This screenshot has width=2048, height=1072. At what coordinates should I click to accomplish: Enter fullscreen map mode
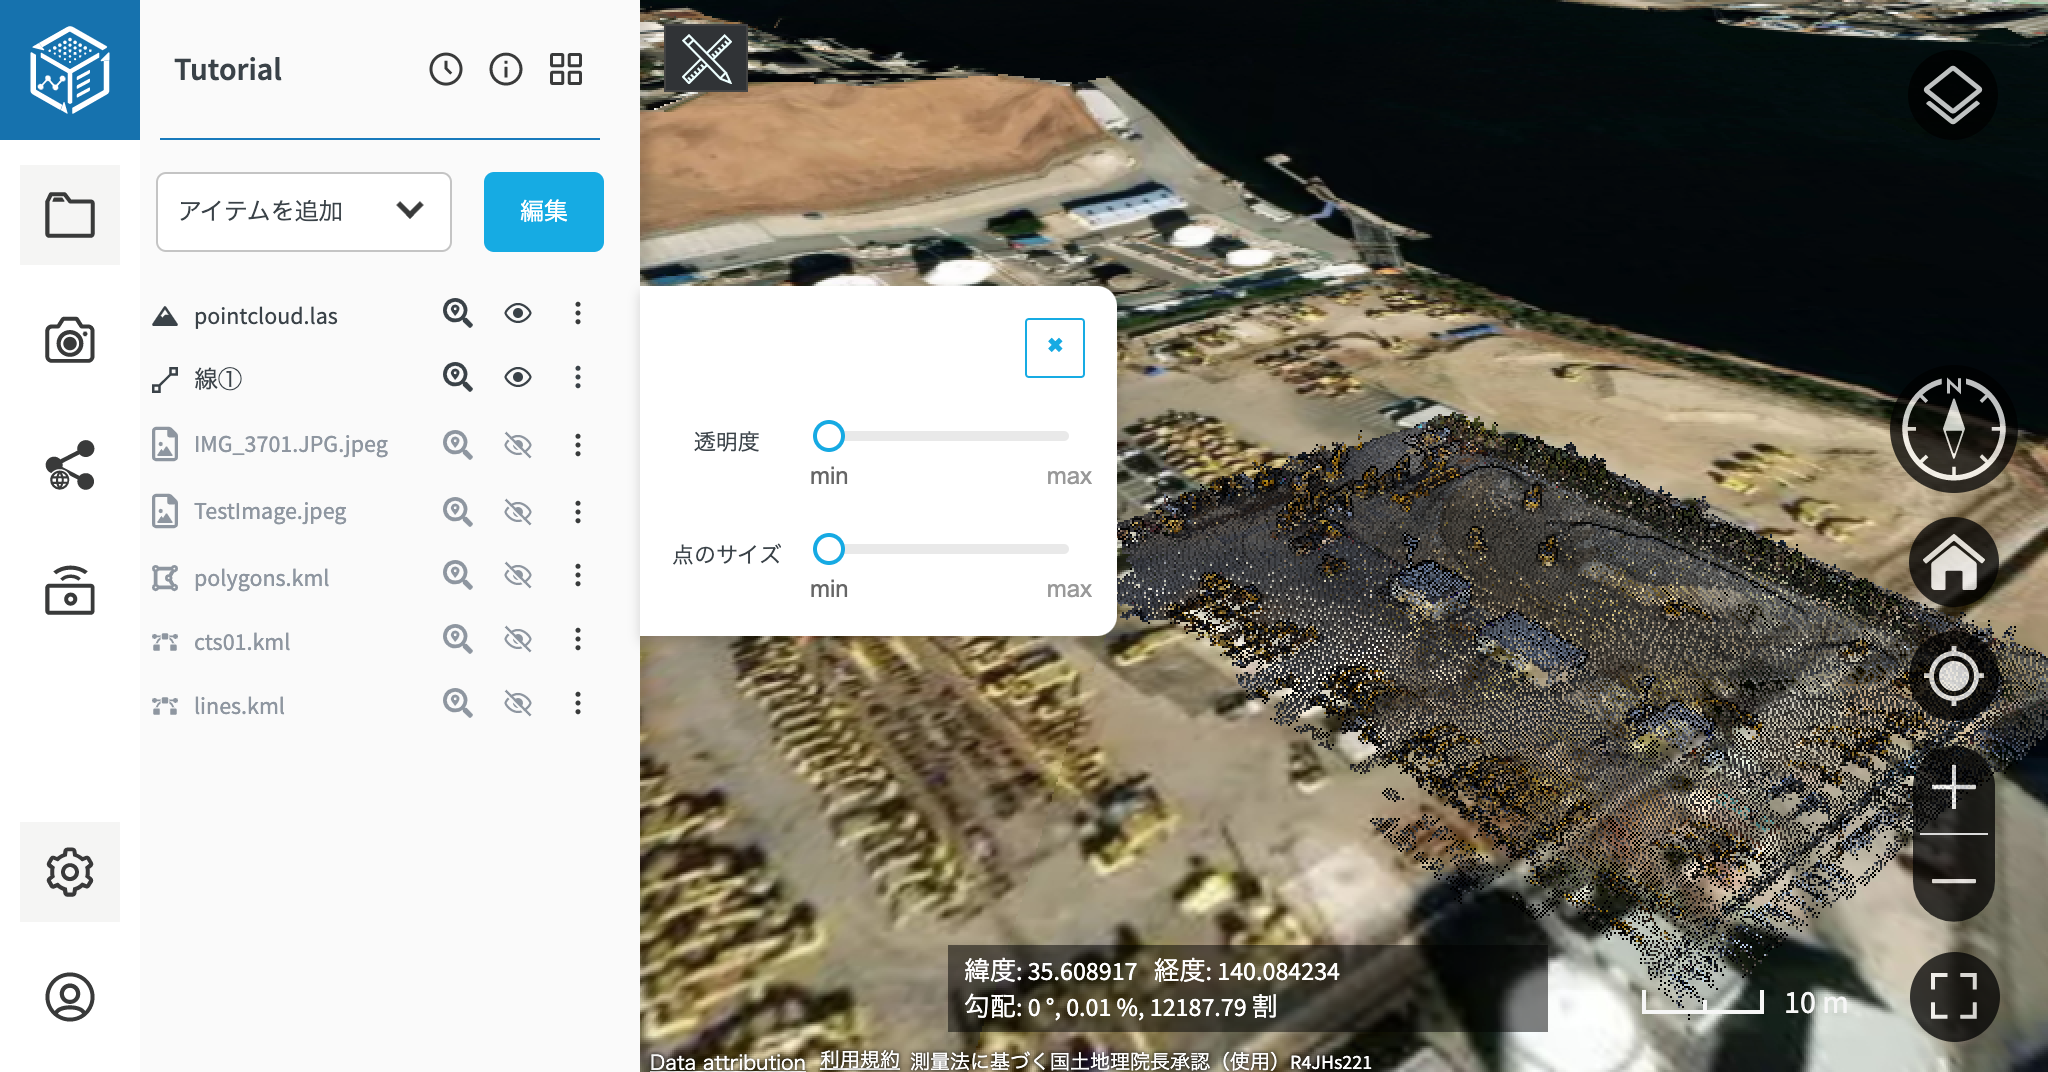tap(1953, 996)
